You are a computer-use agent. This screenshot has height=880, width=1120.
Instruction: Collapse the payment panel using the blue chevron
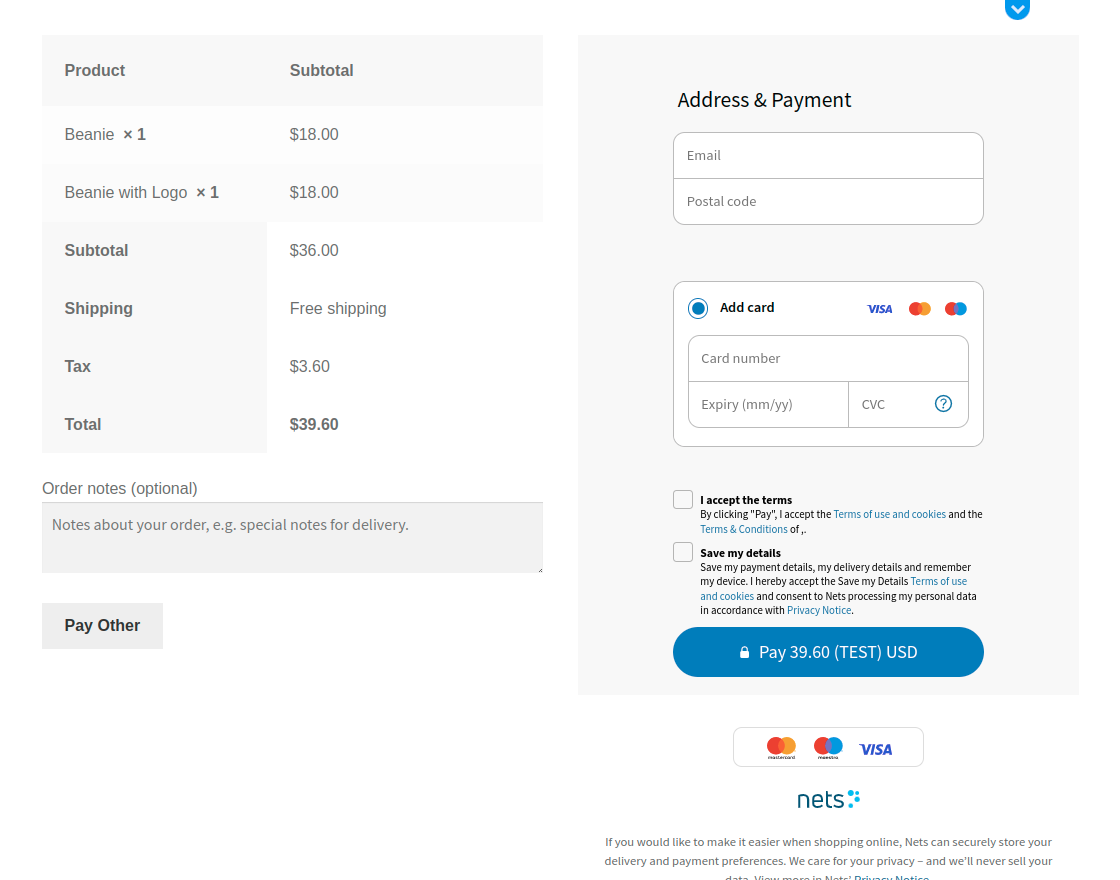1017,10
